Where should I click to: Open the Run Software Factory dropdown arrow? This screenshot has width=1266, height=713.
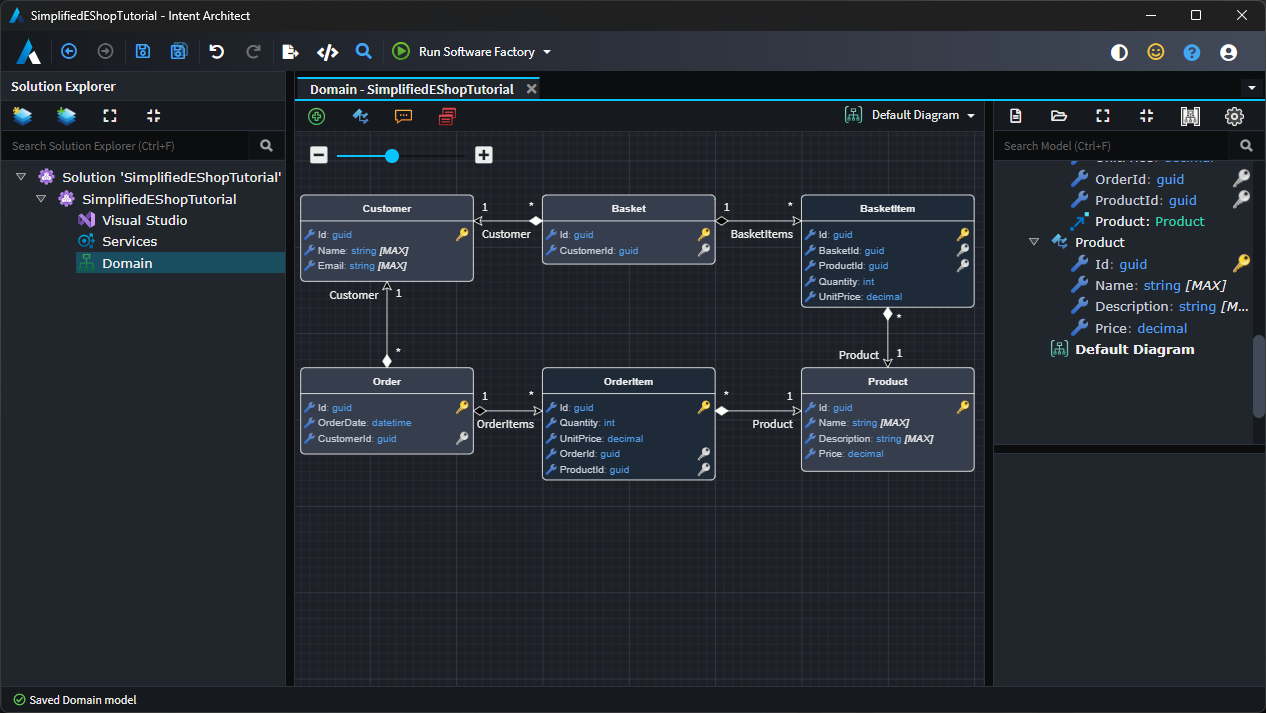click(x=547, y=52)
